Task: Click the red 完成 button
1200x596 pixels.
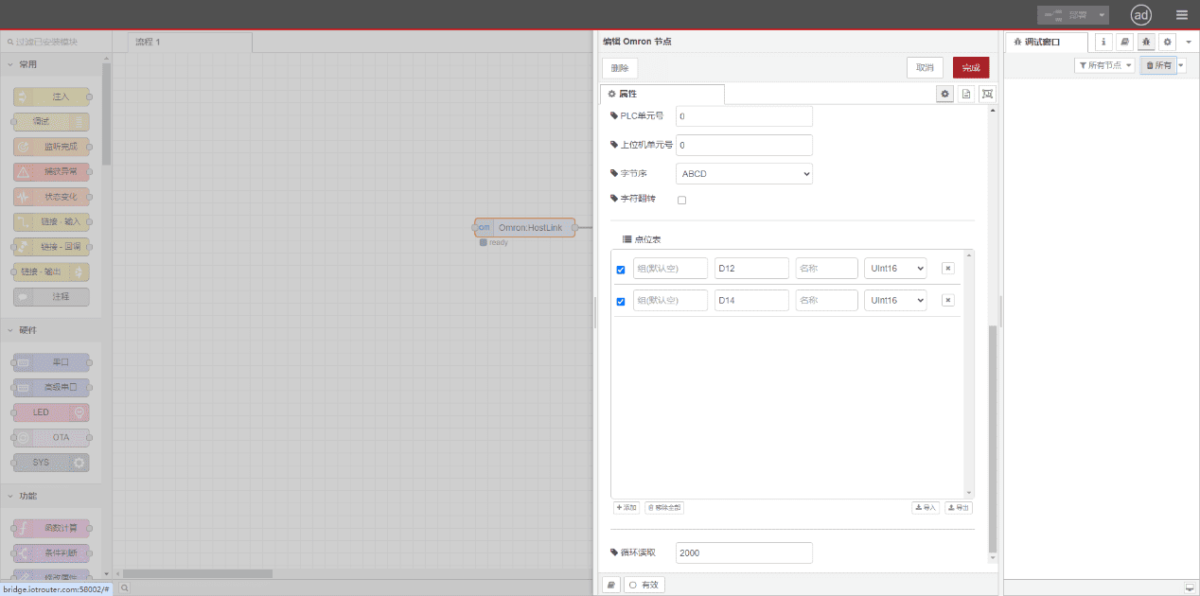Action: 969,67
